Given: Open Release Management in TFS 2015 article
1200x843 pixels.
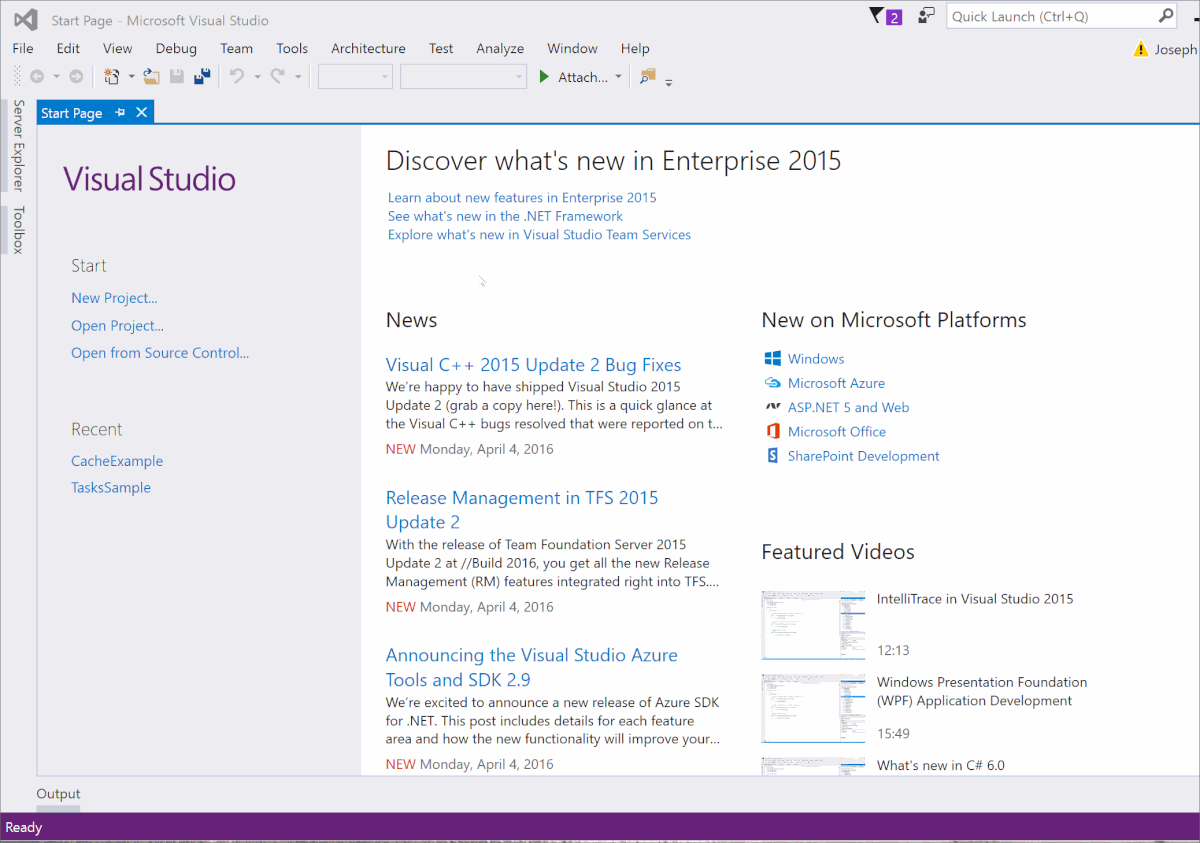Looking at the screenshot, I should (x=522, y=510).
